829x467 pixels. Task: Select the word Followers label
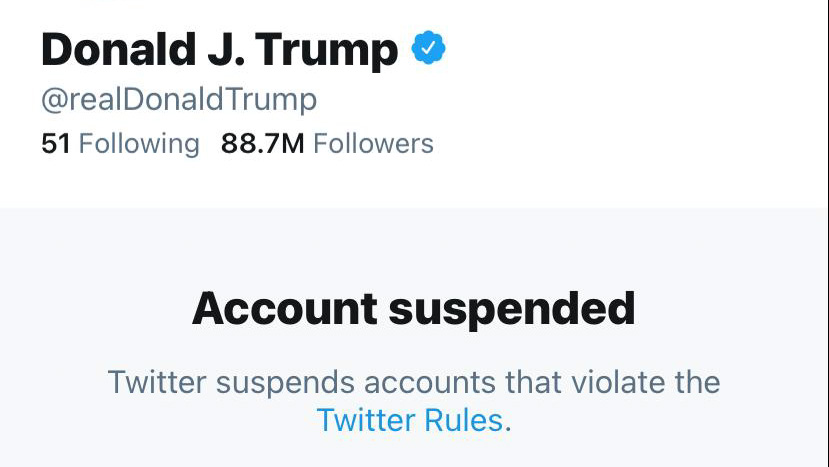373,144
